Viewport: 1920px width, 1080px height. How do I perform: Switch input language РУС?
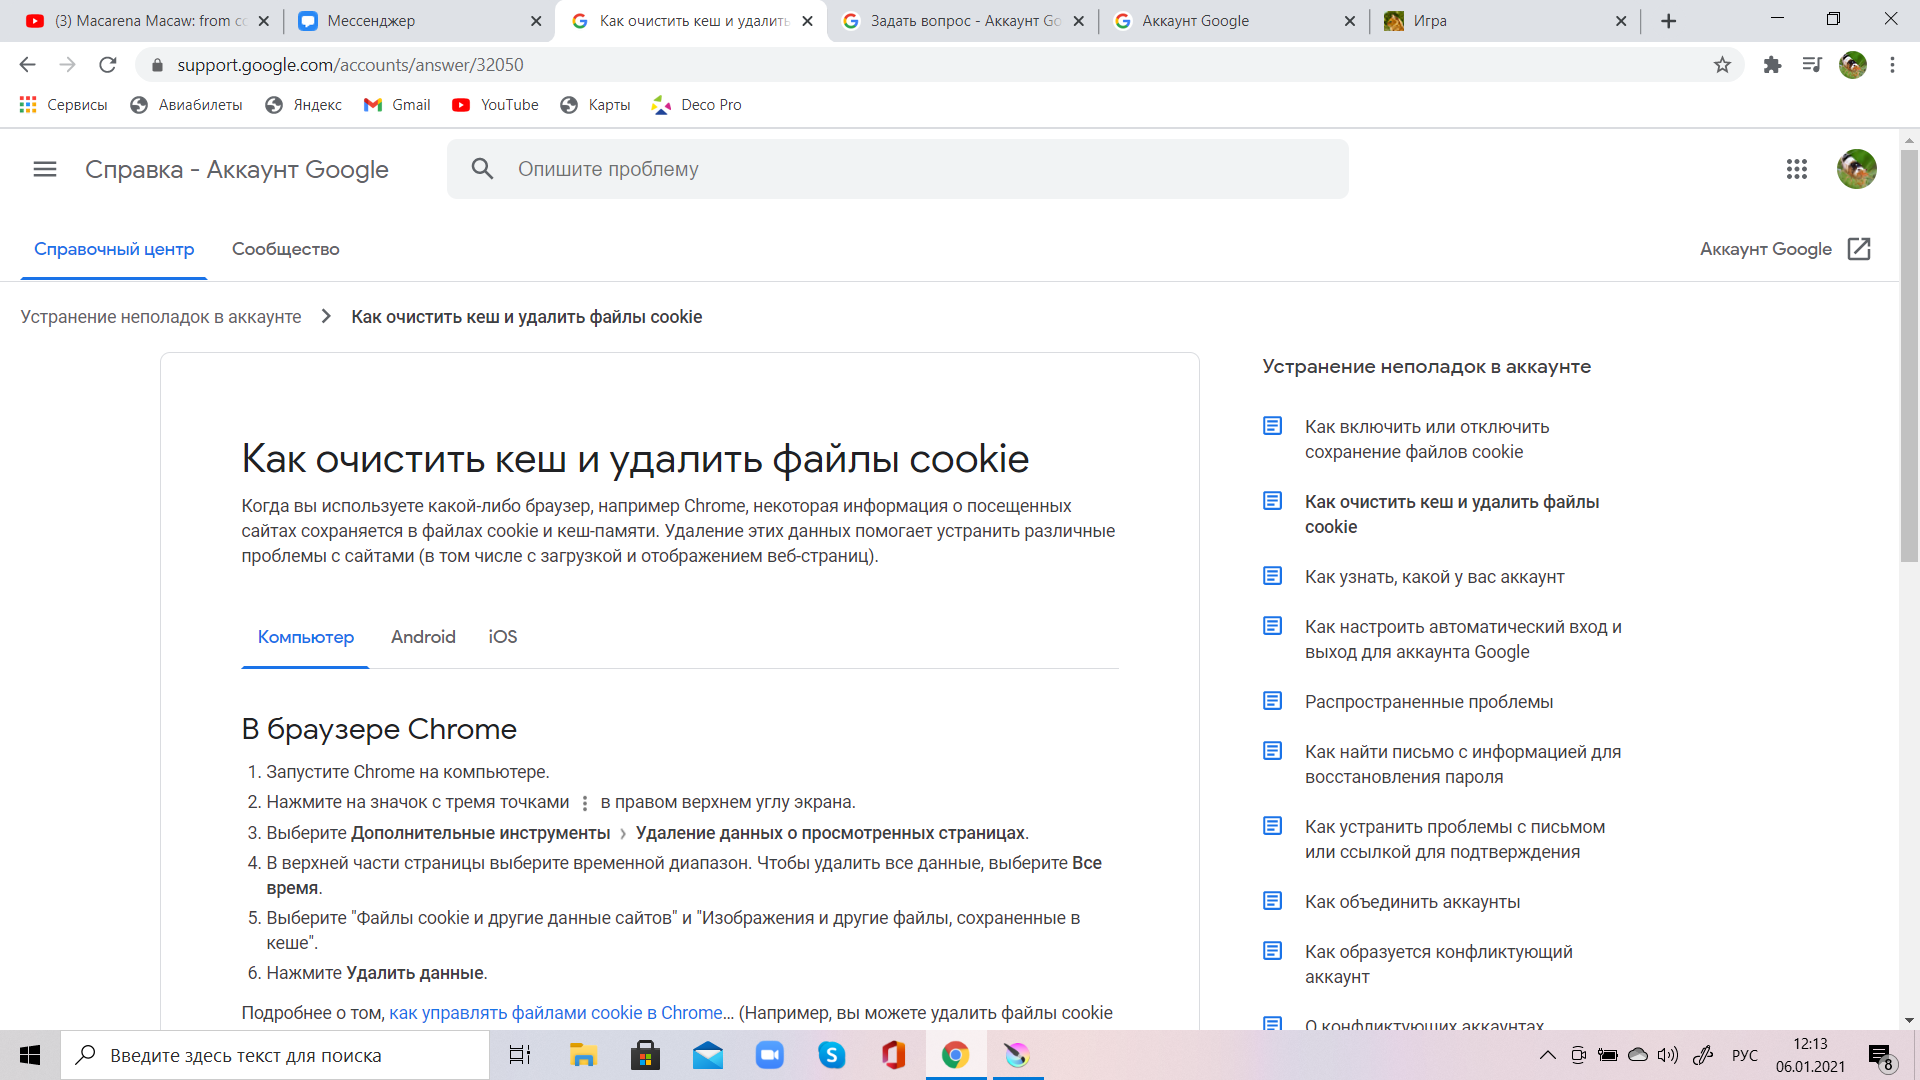coord(1745,1055)
